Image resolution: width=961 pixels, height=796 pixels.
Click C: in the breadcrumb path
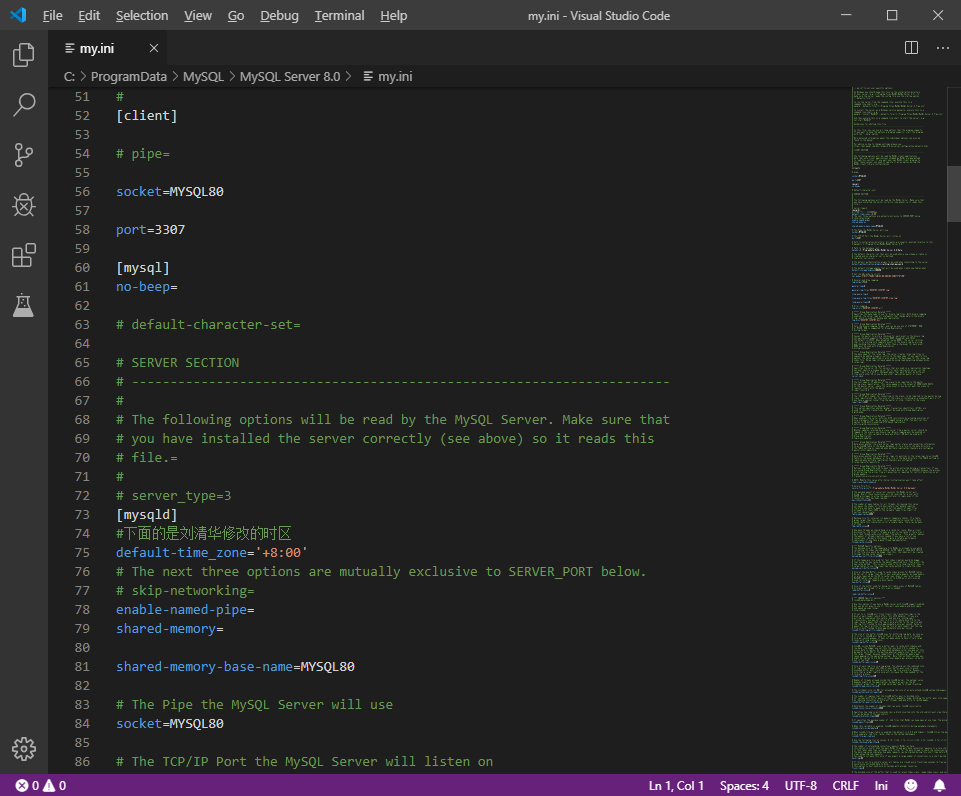tap(69, 77)
